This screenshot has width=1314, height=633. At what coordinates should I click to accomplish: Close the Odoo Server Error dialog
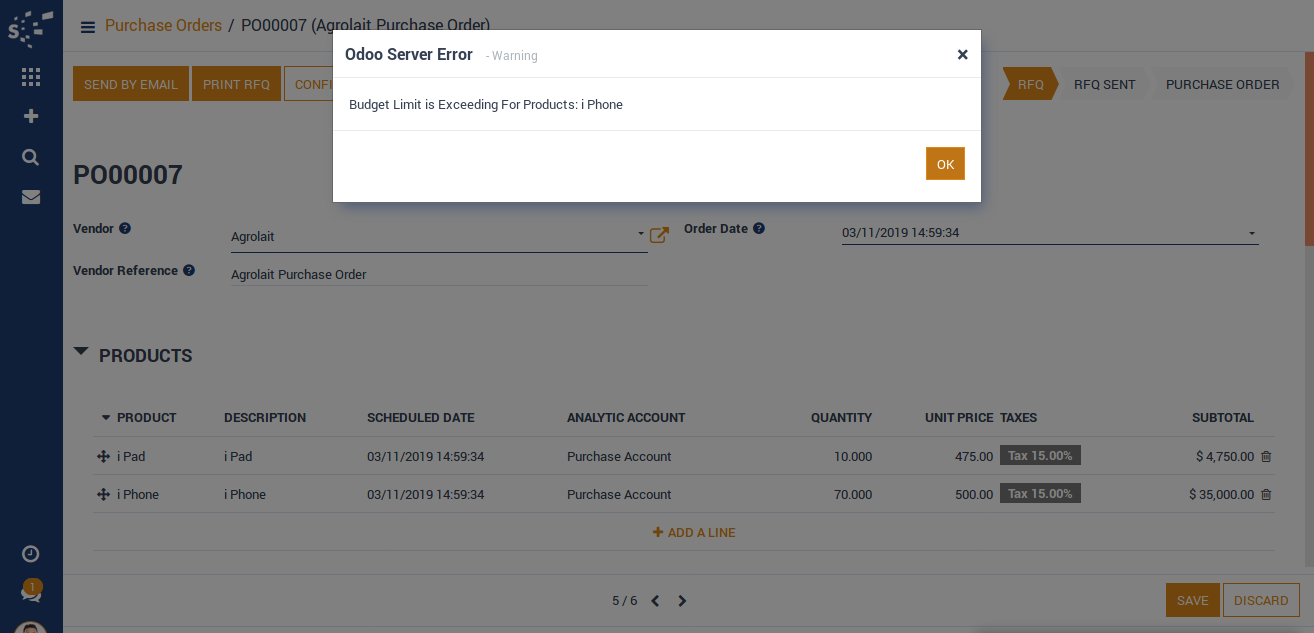(962, 55)
